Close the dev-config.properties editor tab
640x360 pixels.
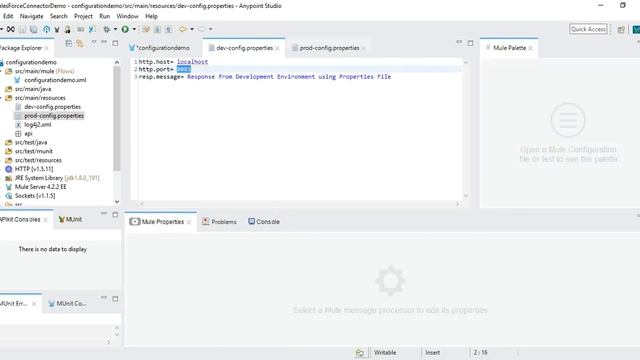(278, 48)
